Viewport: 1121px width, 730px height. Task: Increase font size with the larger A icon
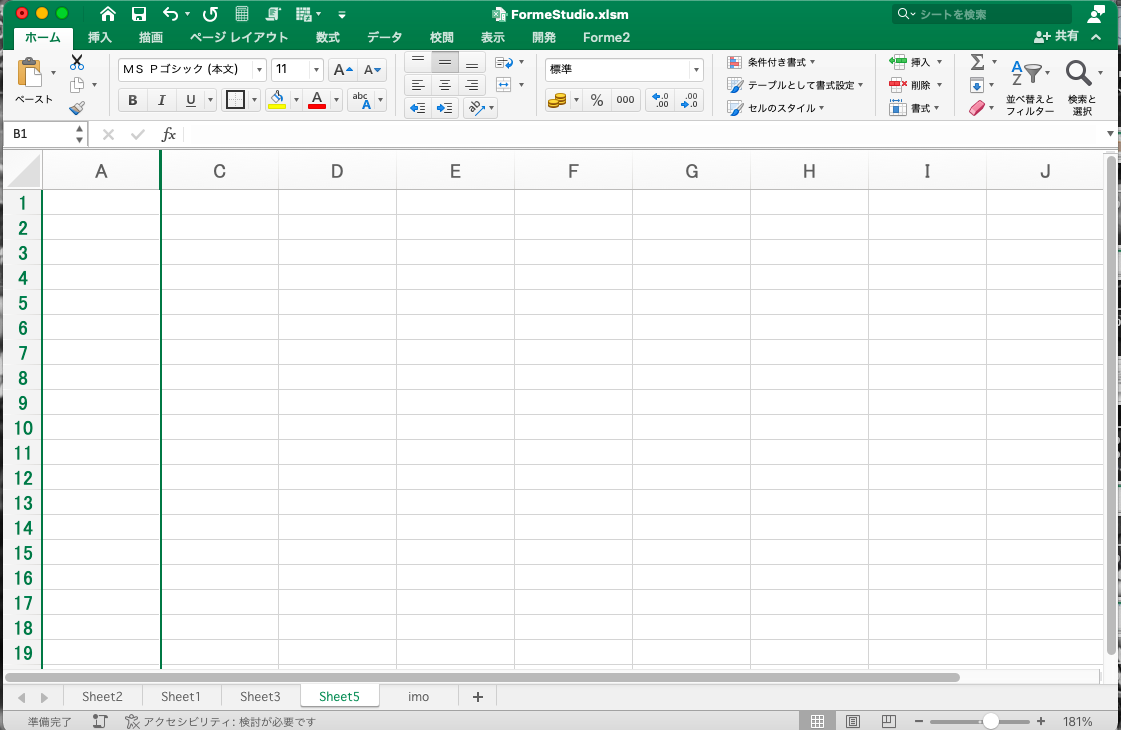[342, 70]
